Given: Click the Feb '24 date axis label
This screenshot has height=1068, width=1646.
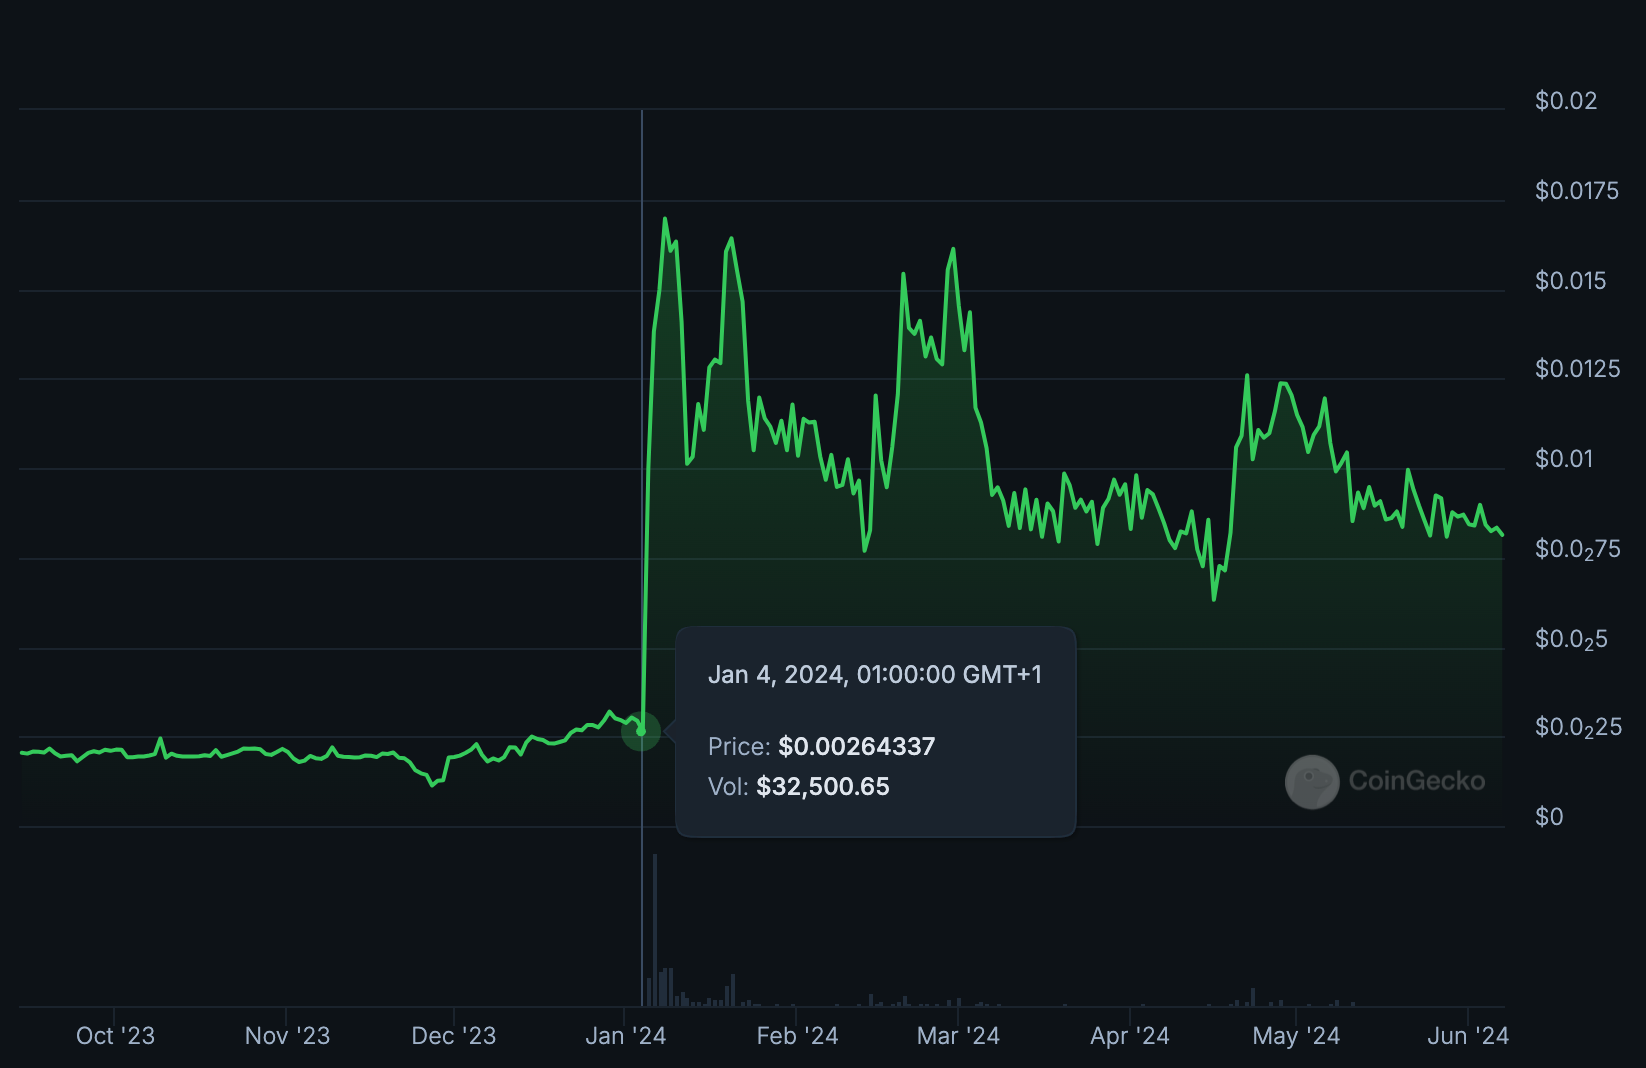Looking at the screenshot, I should 797,1036.
